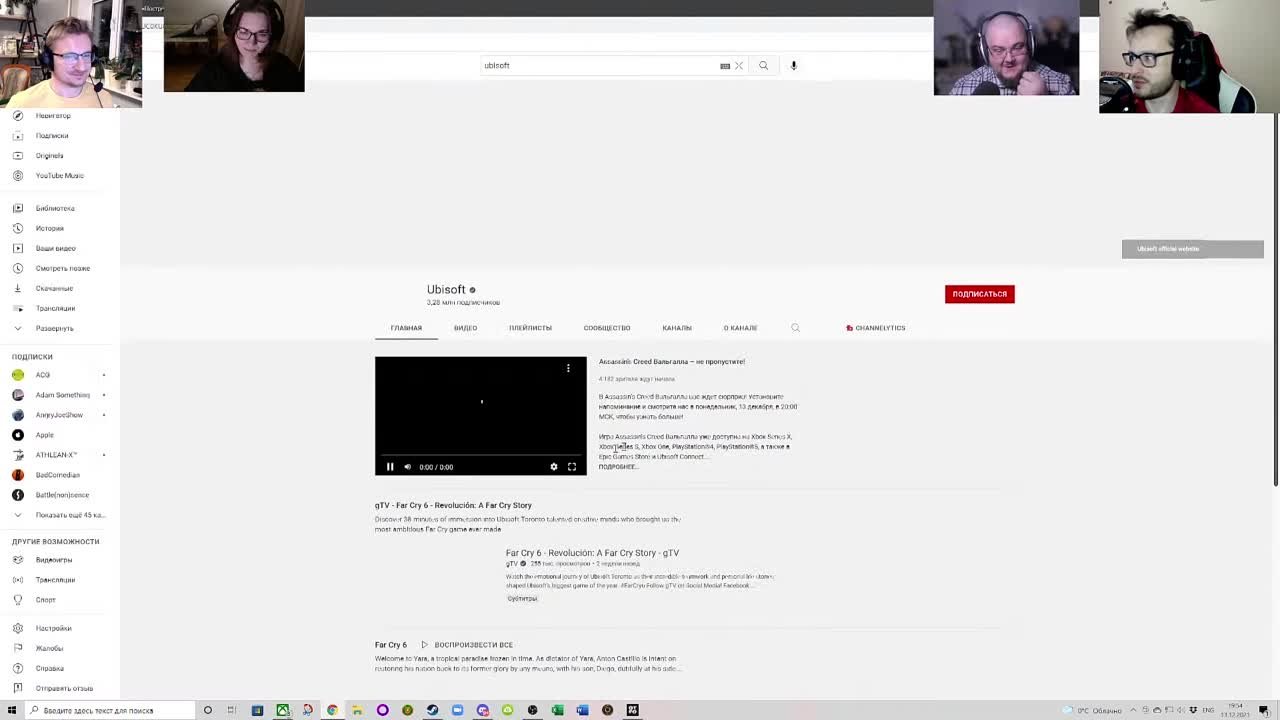Click the search field containing ubisoft
This screenshot has height=720, width=1280.
tap(598, 65)
